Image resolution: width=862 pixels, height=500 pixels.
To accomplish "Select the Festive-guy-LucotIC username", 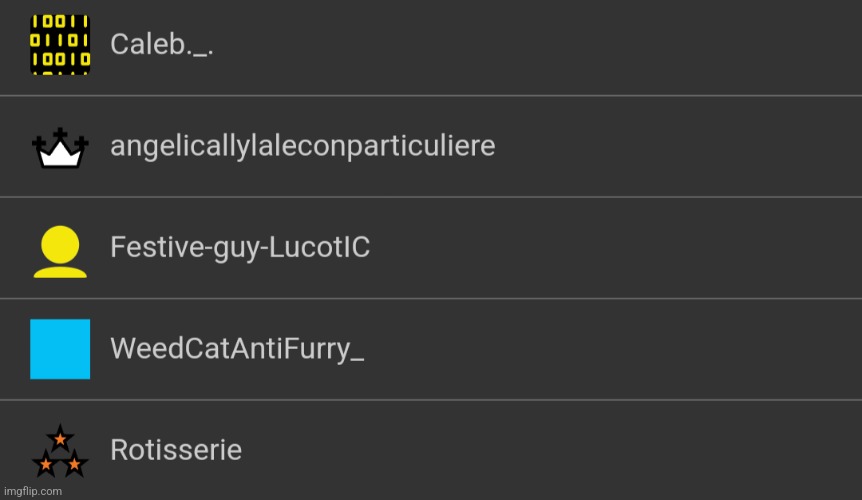I will click(240, 247).
